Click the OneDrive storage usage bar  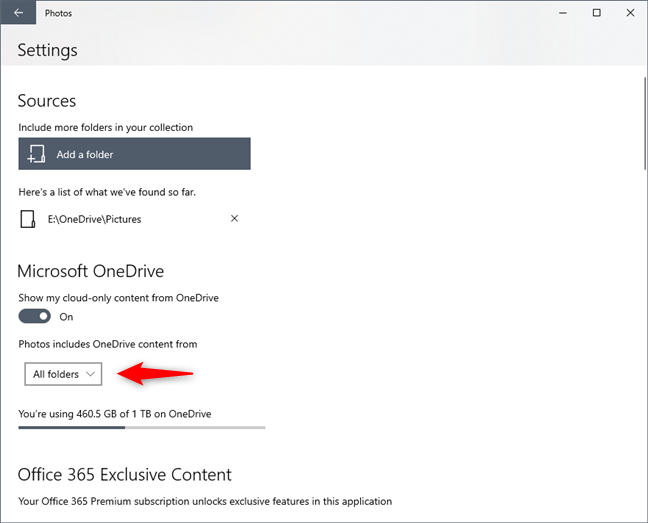pyautogui.click(x=142, y=428)
